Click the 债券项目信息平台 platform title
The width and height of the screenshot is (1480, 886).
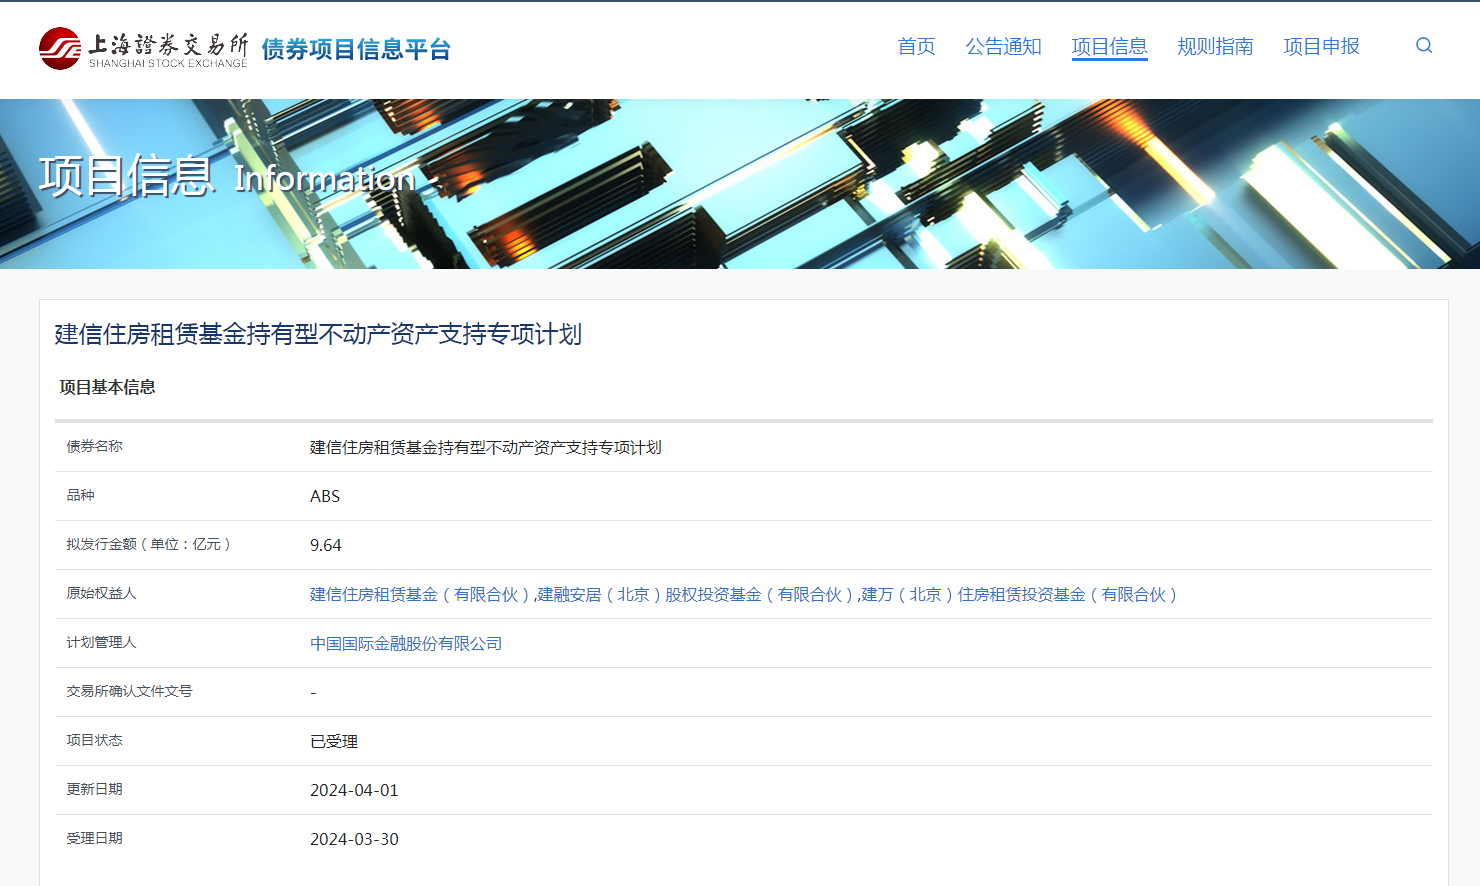(356, 49)
